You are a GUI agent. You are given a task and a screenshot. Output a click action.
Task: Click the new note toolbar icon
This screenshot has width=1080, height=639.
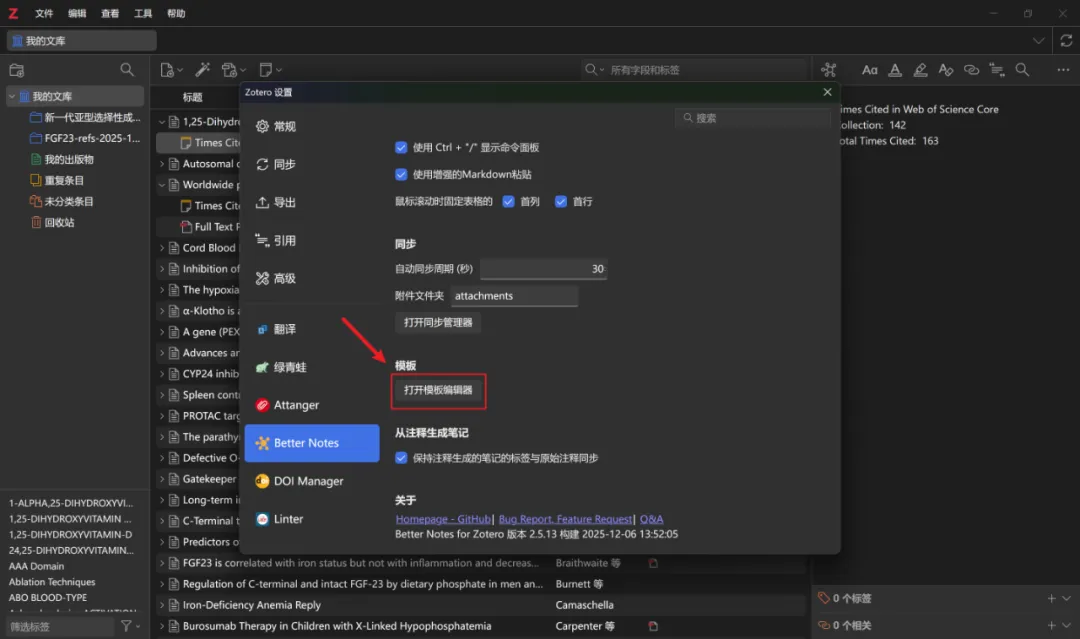tap(270, 70)
